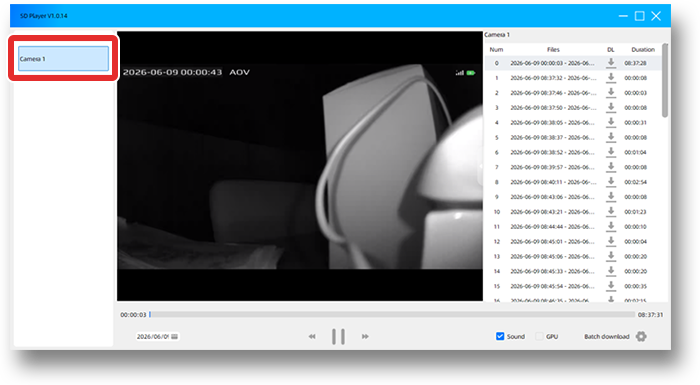
Task: Disable the Sound checkbox
Action: pos(500,336)
